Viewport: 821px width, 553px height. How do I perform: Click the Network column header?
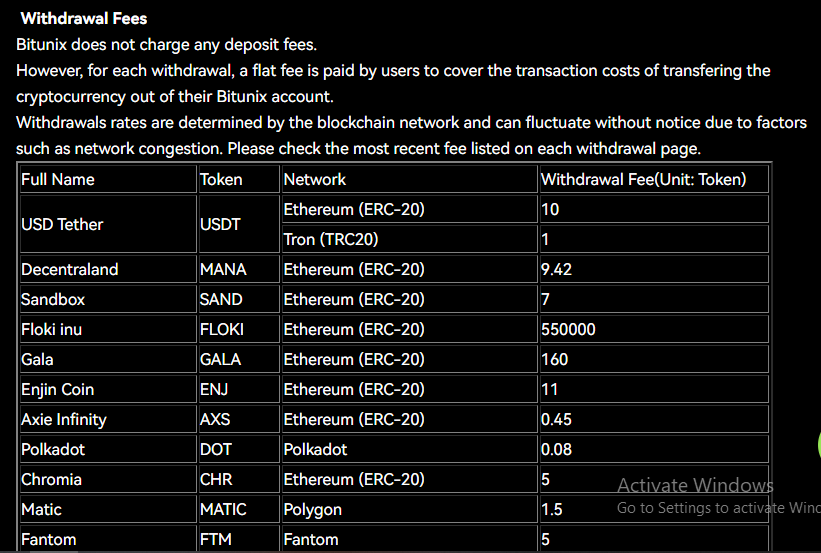pos(315,179)
